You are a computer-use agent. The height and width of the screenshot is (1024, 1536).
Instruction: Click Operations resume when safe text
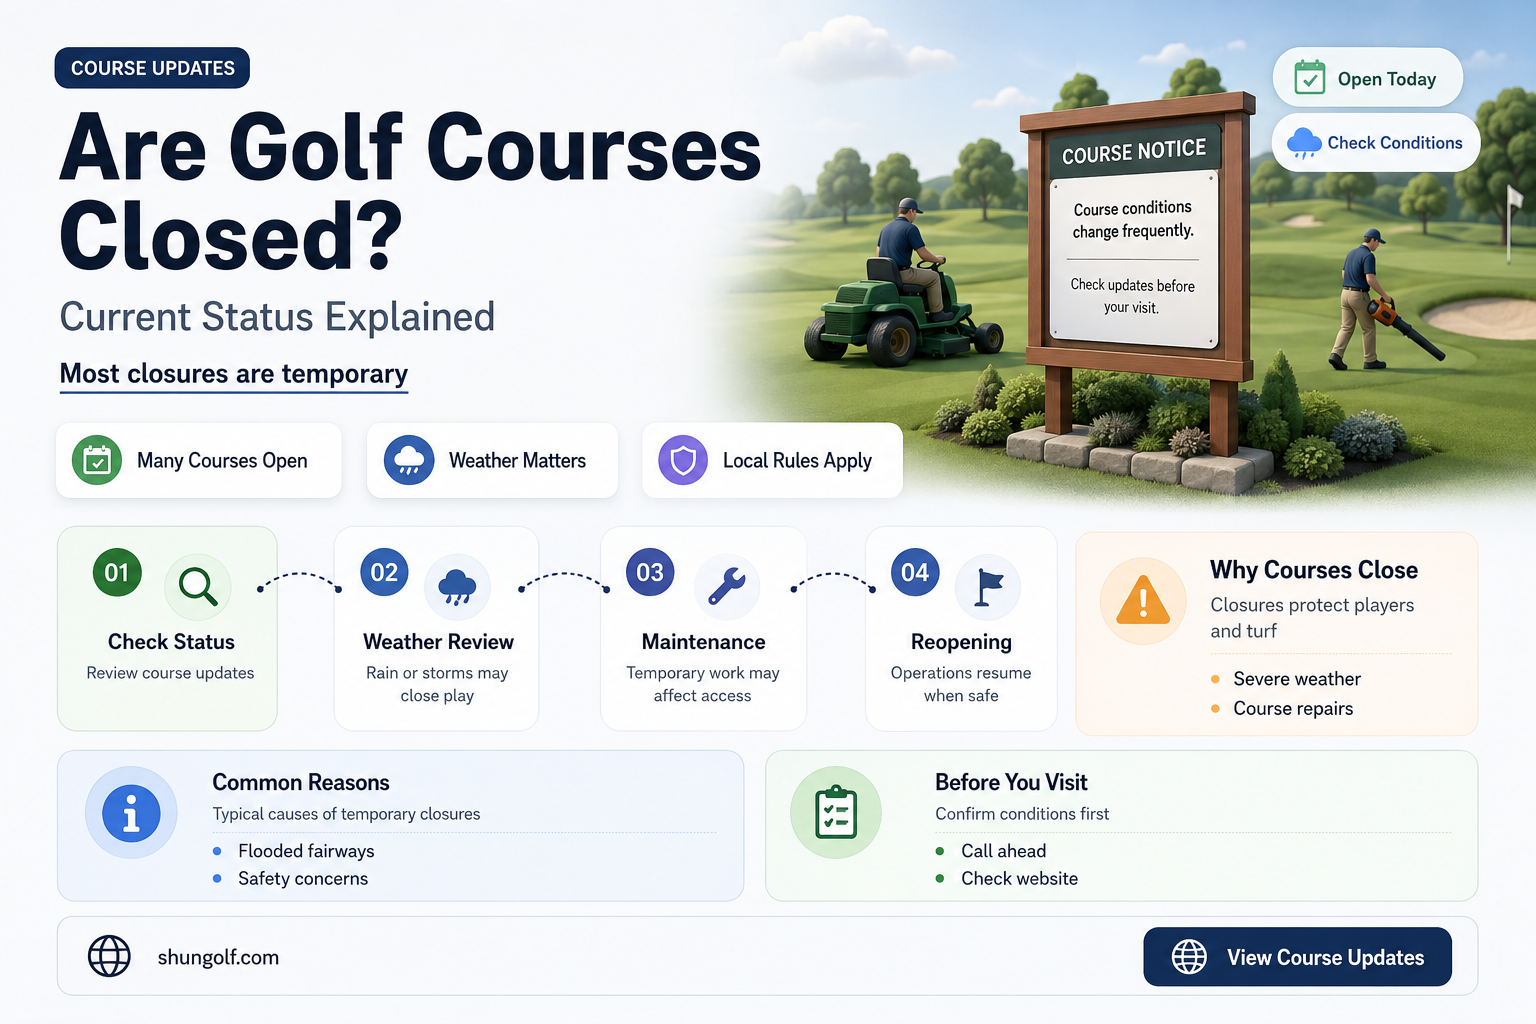[961, 684]
